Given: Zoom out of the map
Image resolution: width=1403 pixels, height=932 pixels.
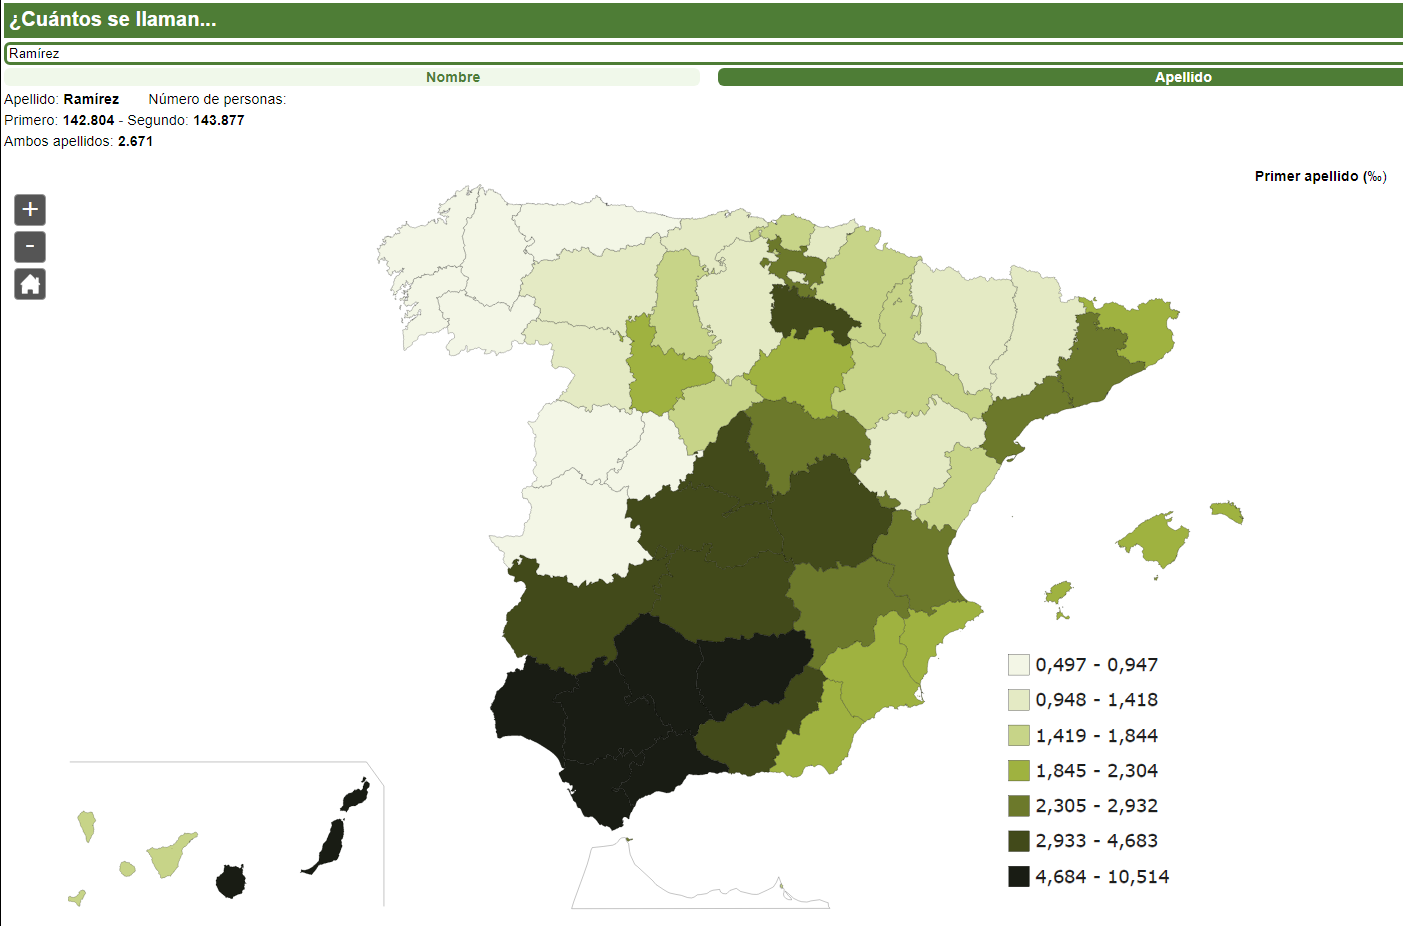Looking at the screenshot, I should 30,247.
